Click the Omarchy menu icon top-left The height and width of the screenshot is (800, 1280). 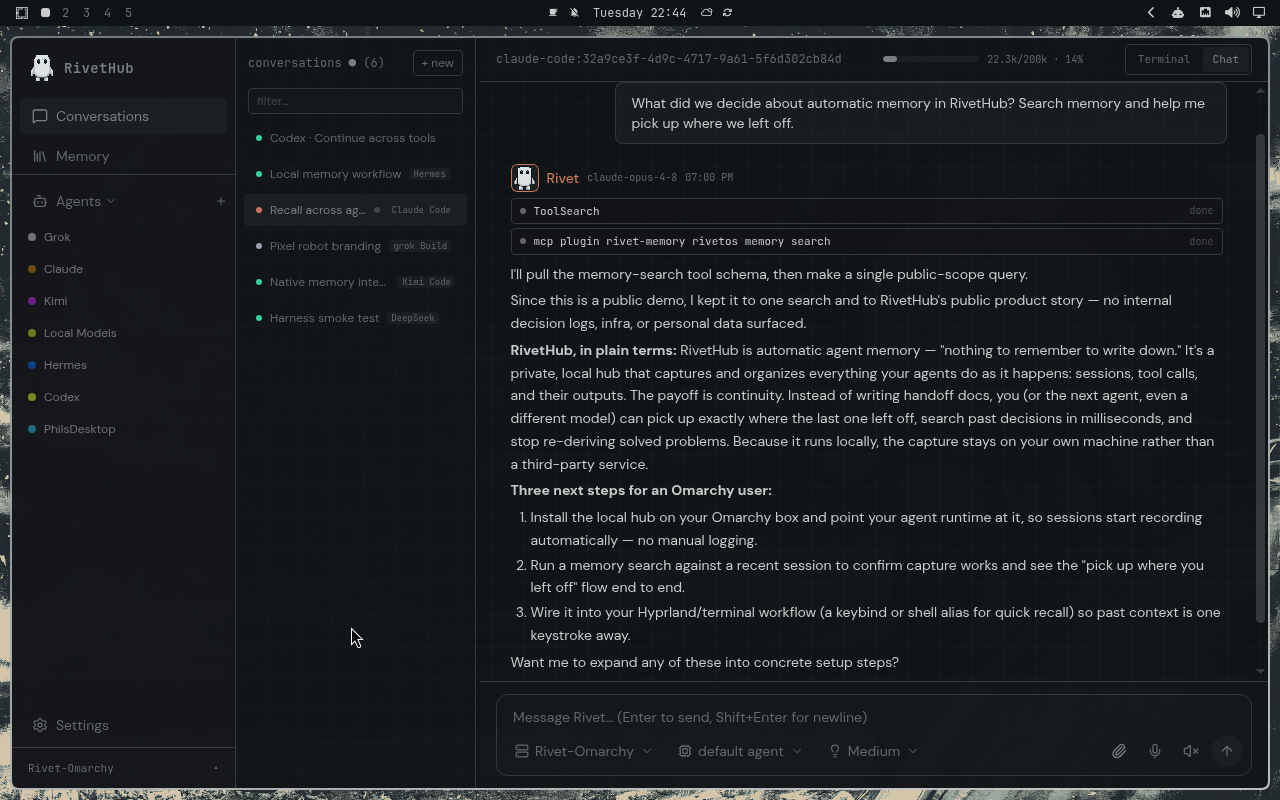pos(21,13)
